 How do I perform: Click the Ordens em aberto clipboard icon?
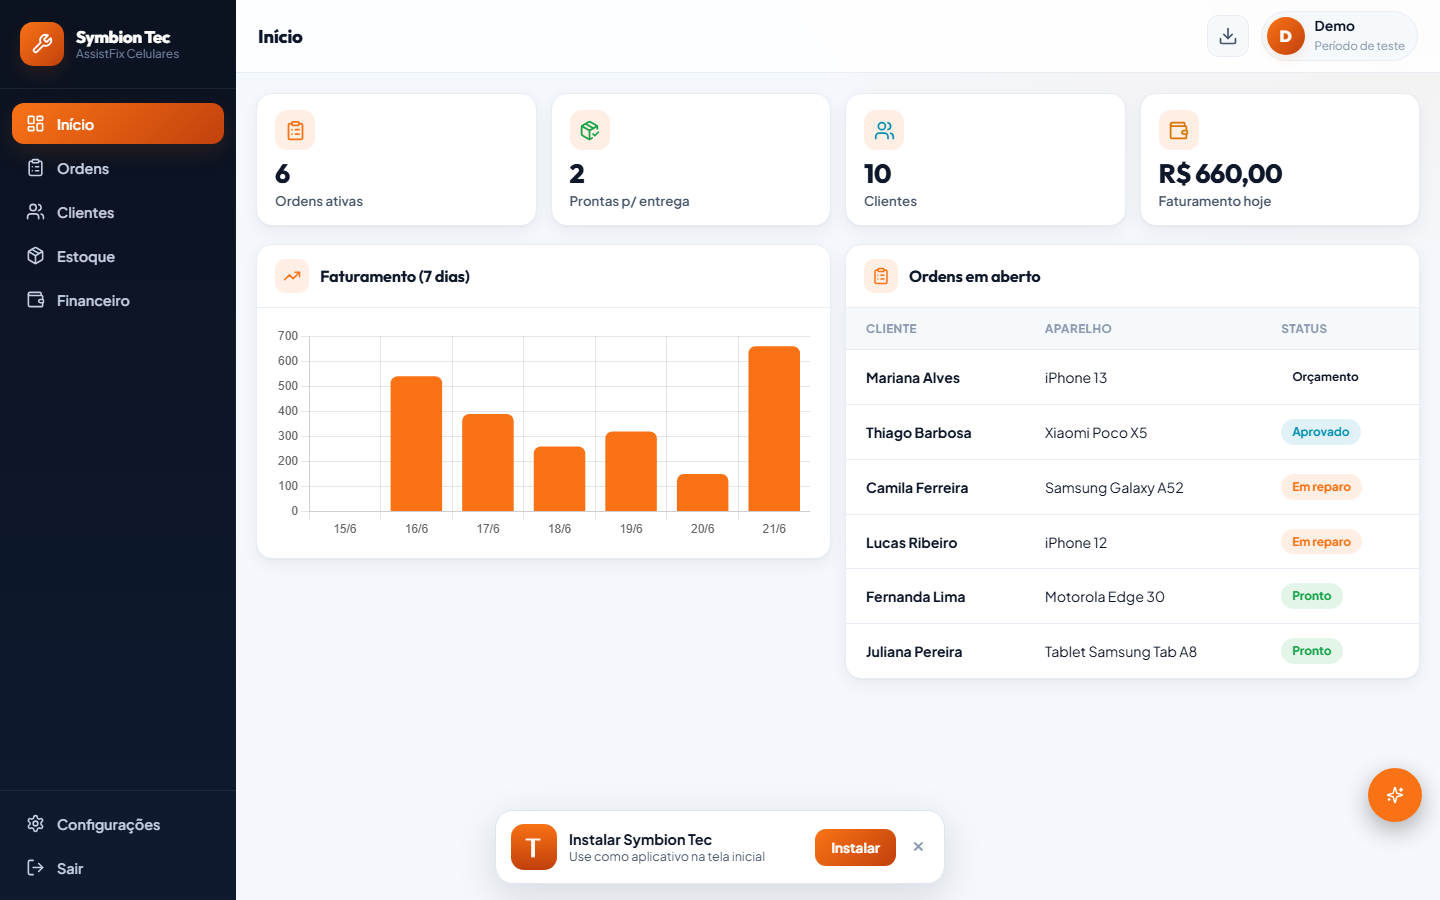pyautogui.click(x=881, y=276)
